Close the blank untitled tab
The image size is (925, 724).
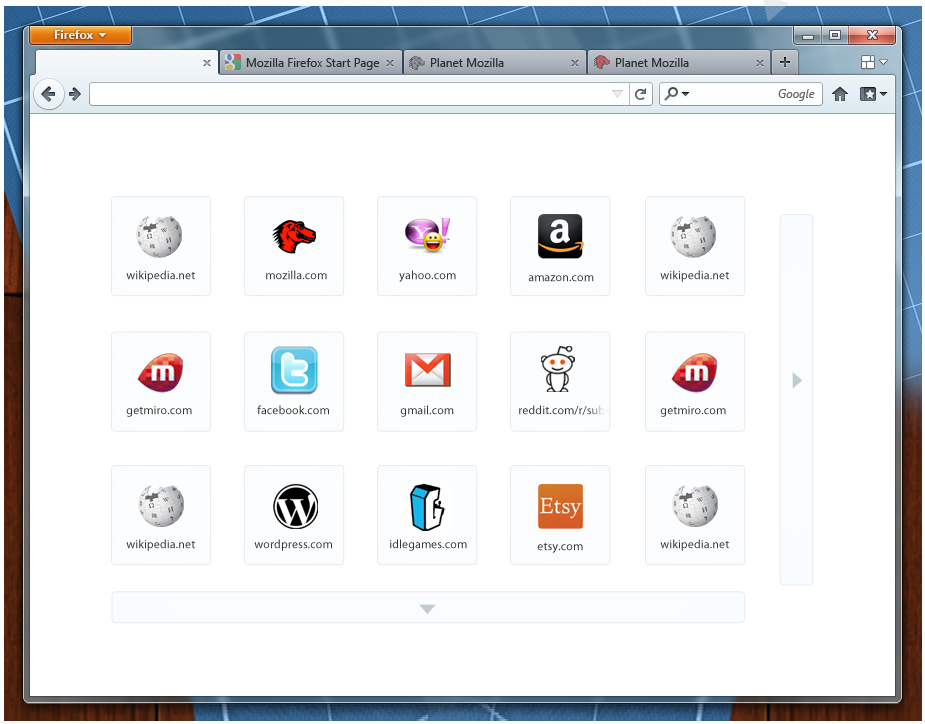click(206, 63)
